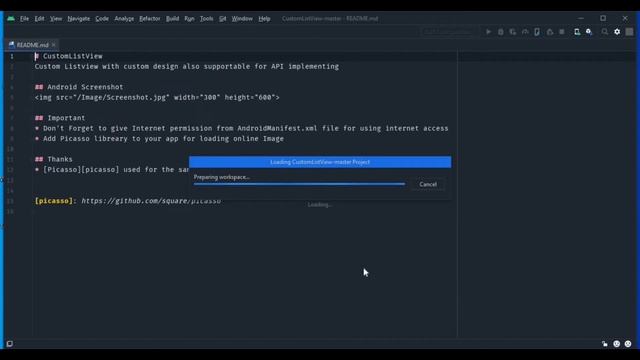Click the status bar lock-like icon
Screen dimensions: 640x360
coord(605,344)
